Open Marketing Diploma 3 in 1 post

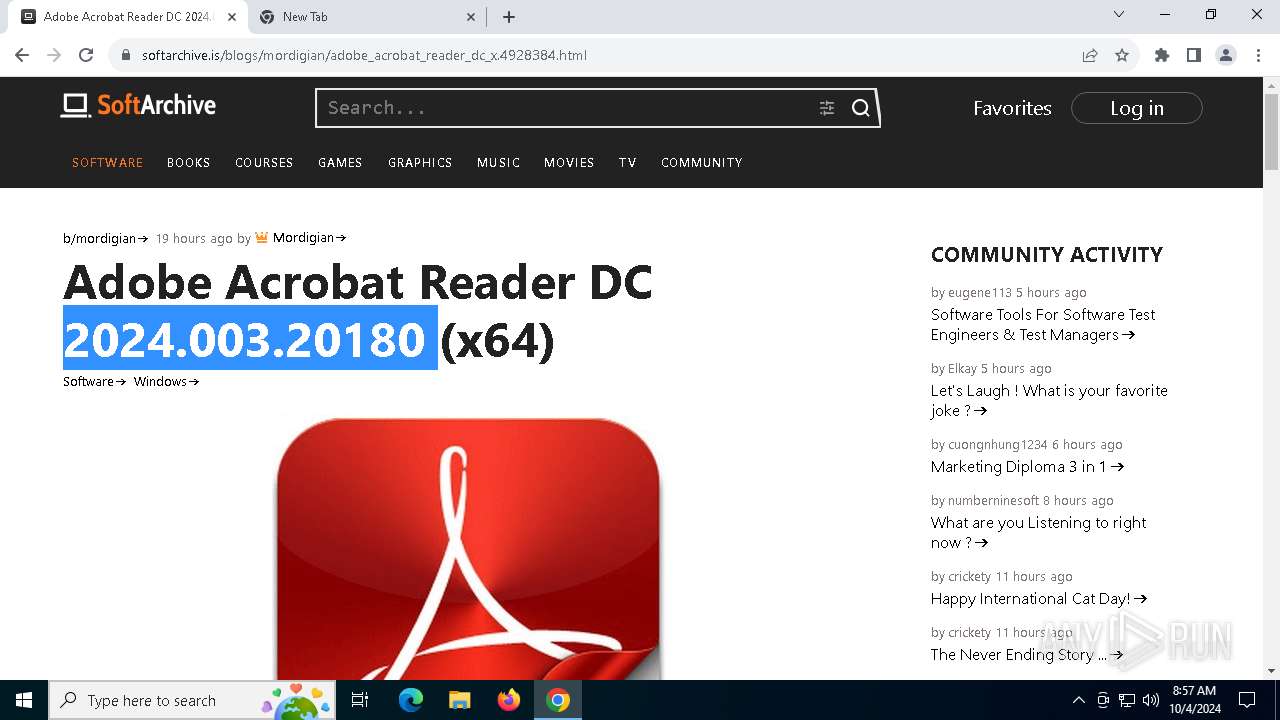pos(1027,467)
